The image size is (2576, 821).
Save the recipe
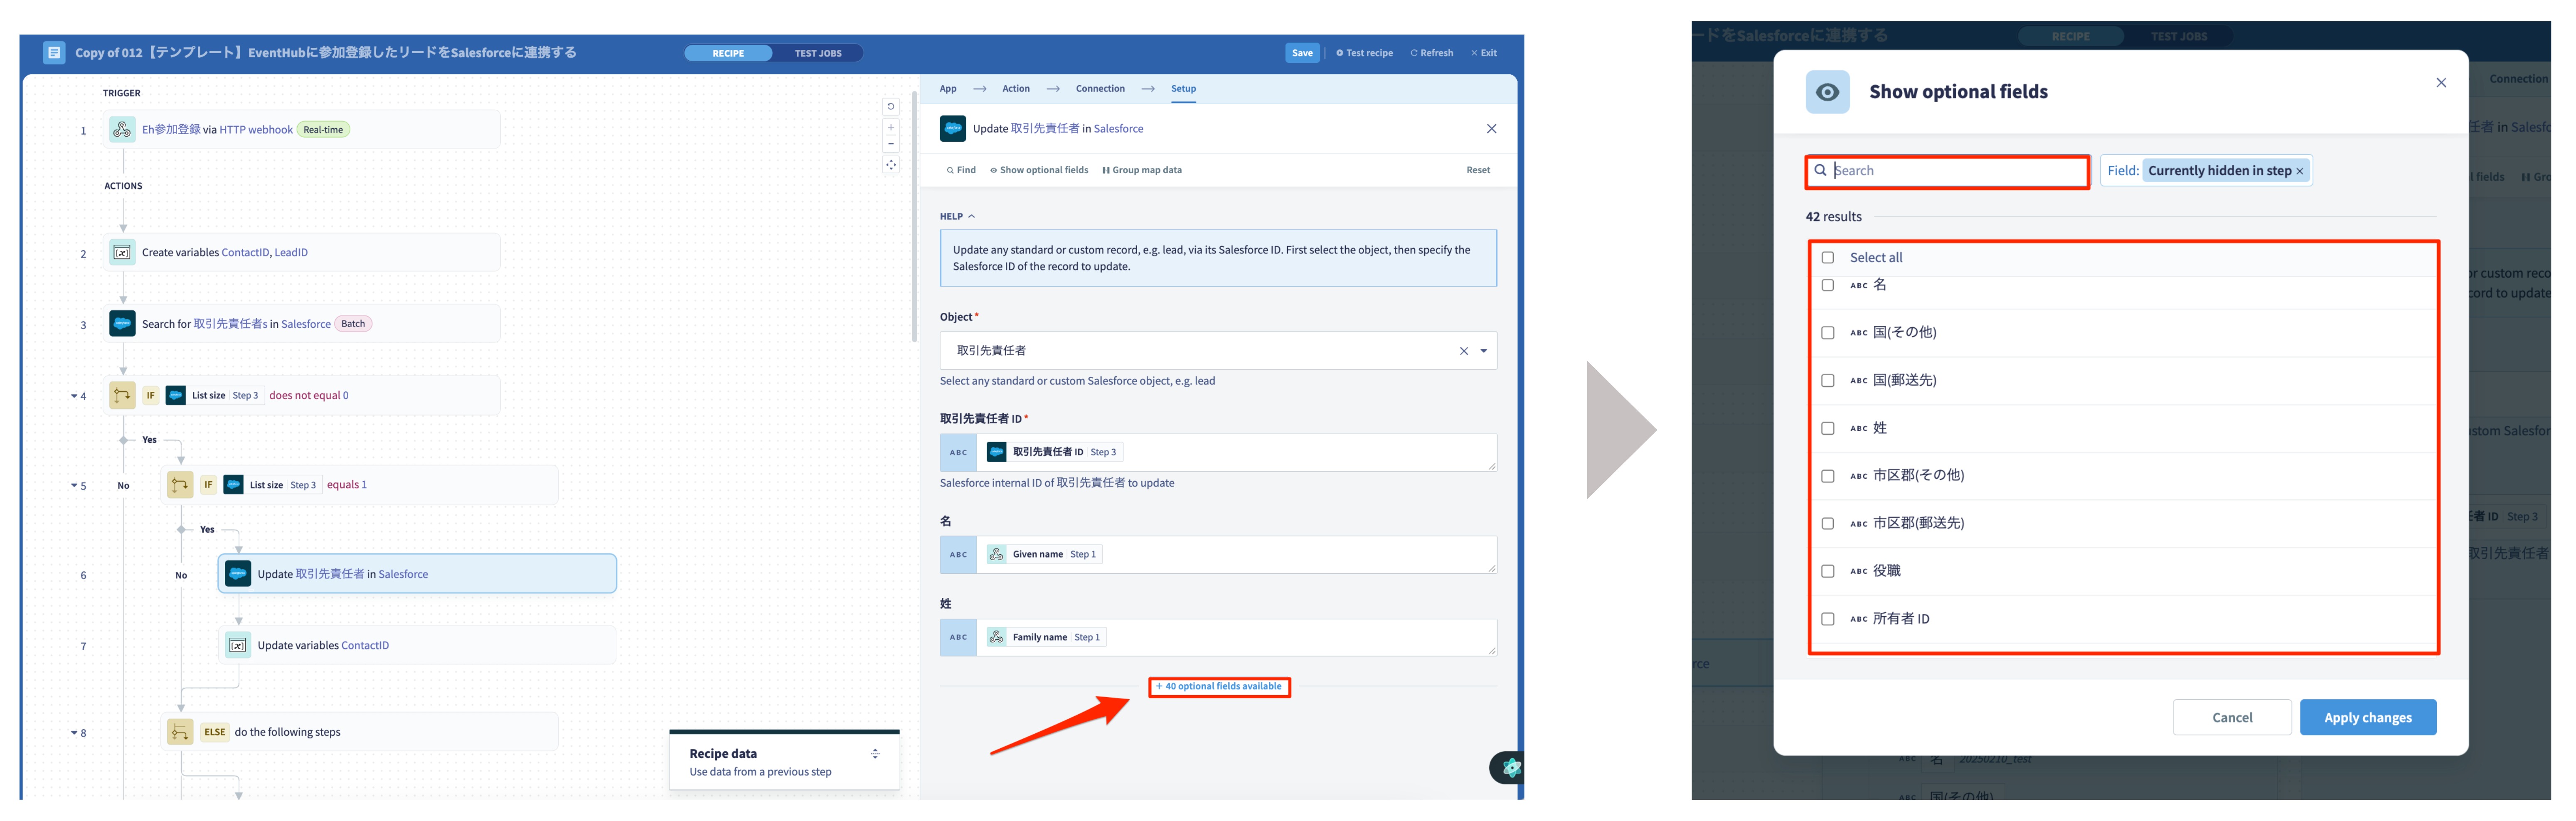[1302, 54]
